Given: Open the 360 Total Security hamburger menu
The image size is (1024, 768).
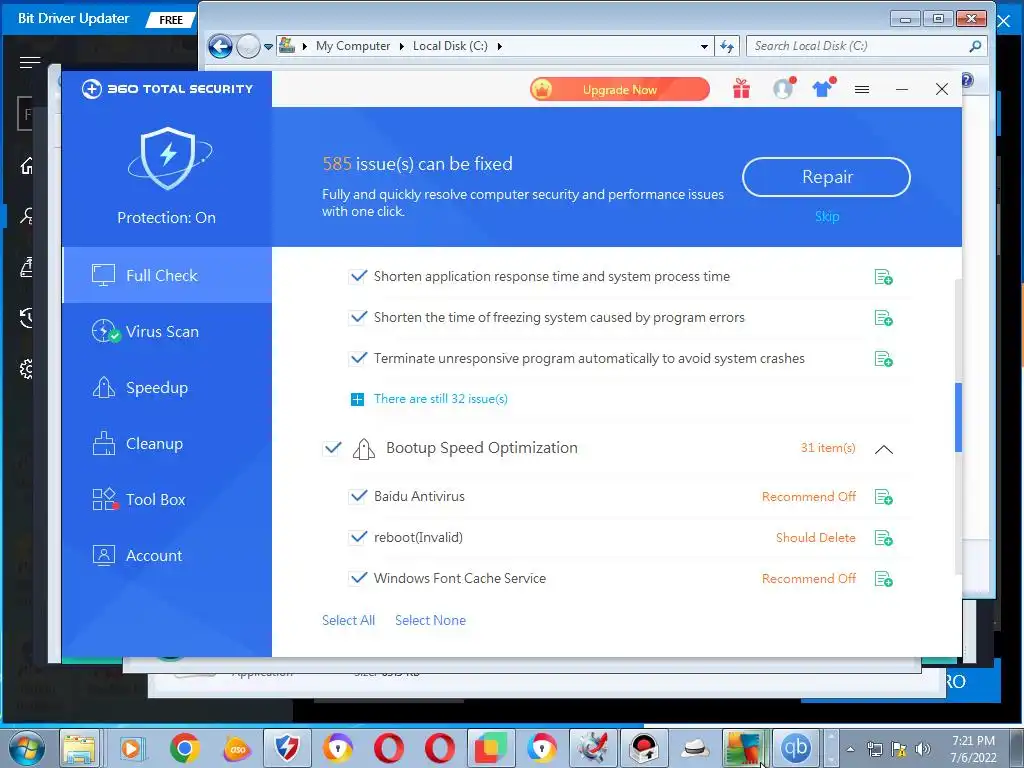Looking at the screenshot, I should tap(862, 89).
